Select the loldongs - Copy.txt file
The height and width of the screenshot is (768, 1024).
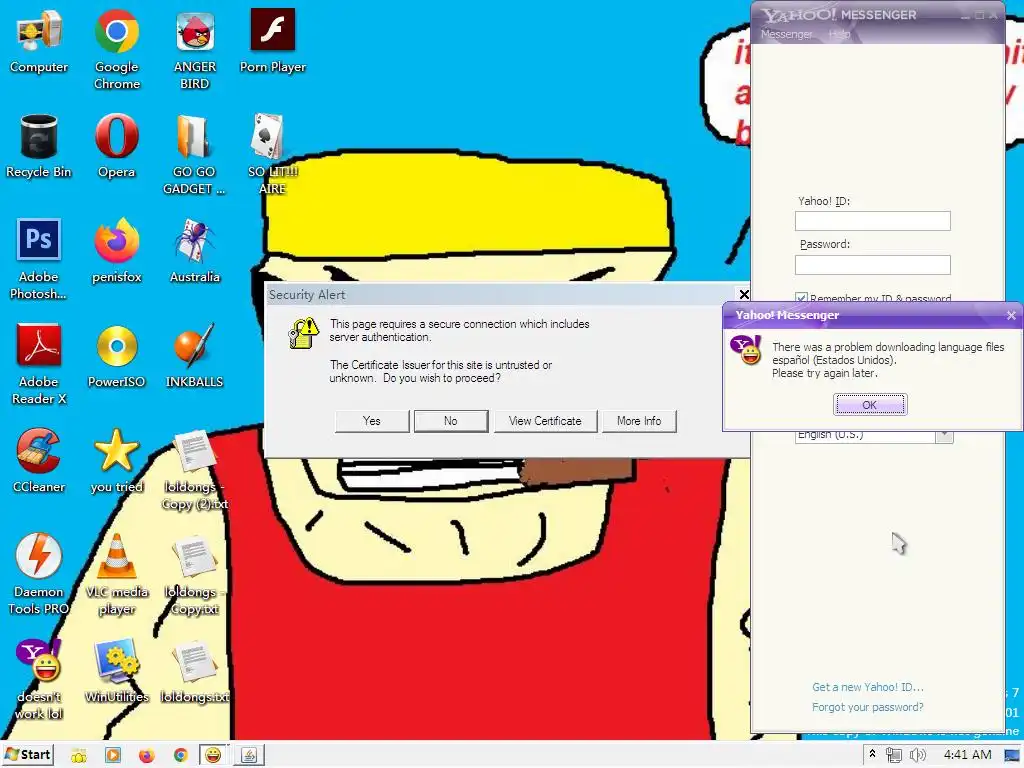pos(195,574)
